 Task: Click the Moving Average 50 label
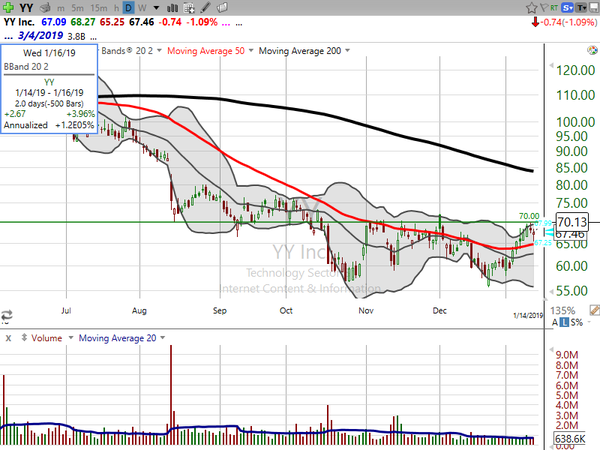[x=206, y=51]
